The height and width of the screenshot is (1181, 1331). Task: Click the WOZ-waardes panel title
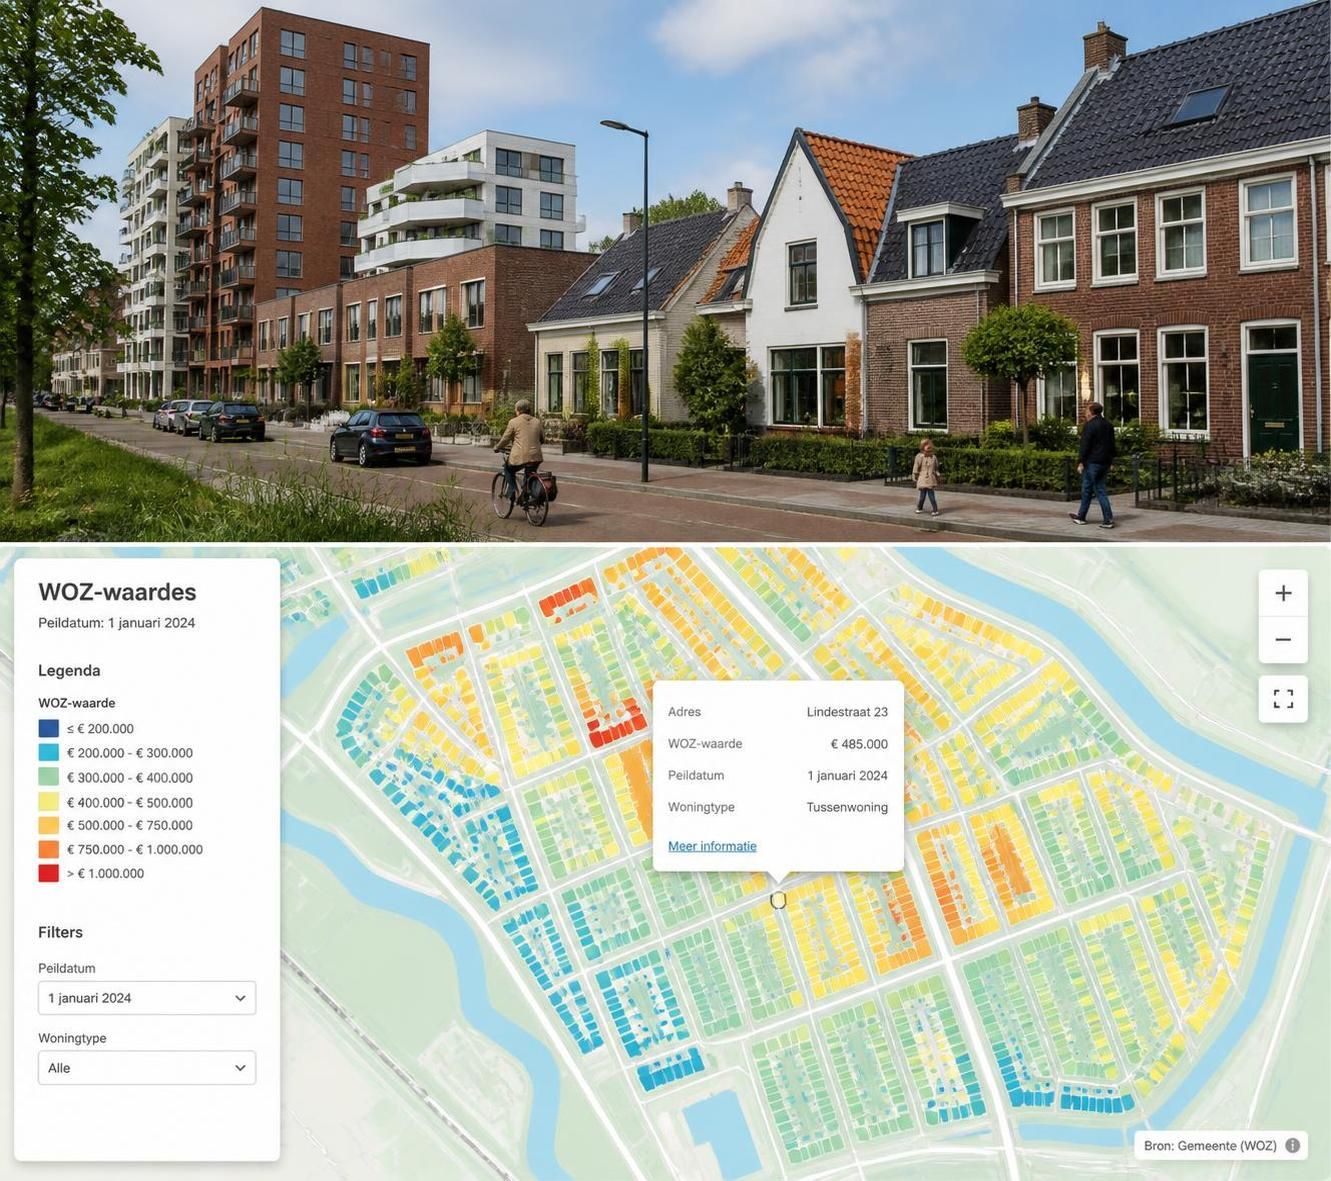tap(117, 592)
